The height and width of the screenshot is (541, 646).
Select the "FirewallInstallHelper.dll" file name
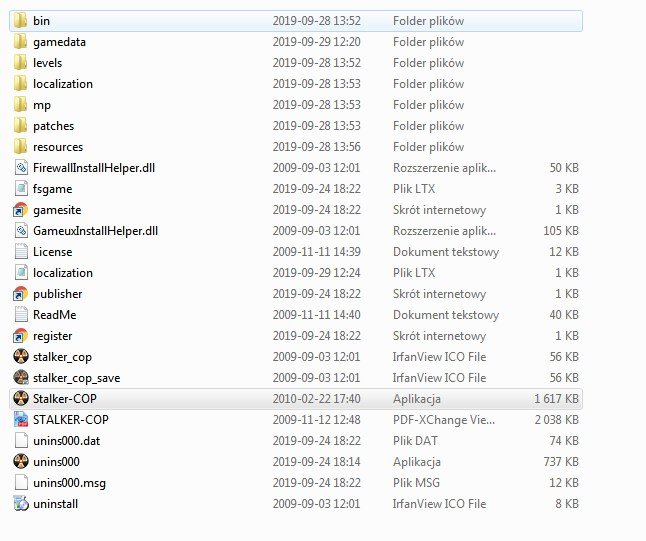(x=94, y=168)
